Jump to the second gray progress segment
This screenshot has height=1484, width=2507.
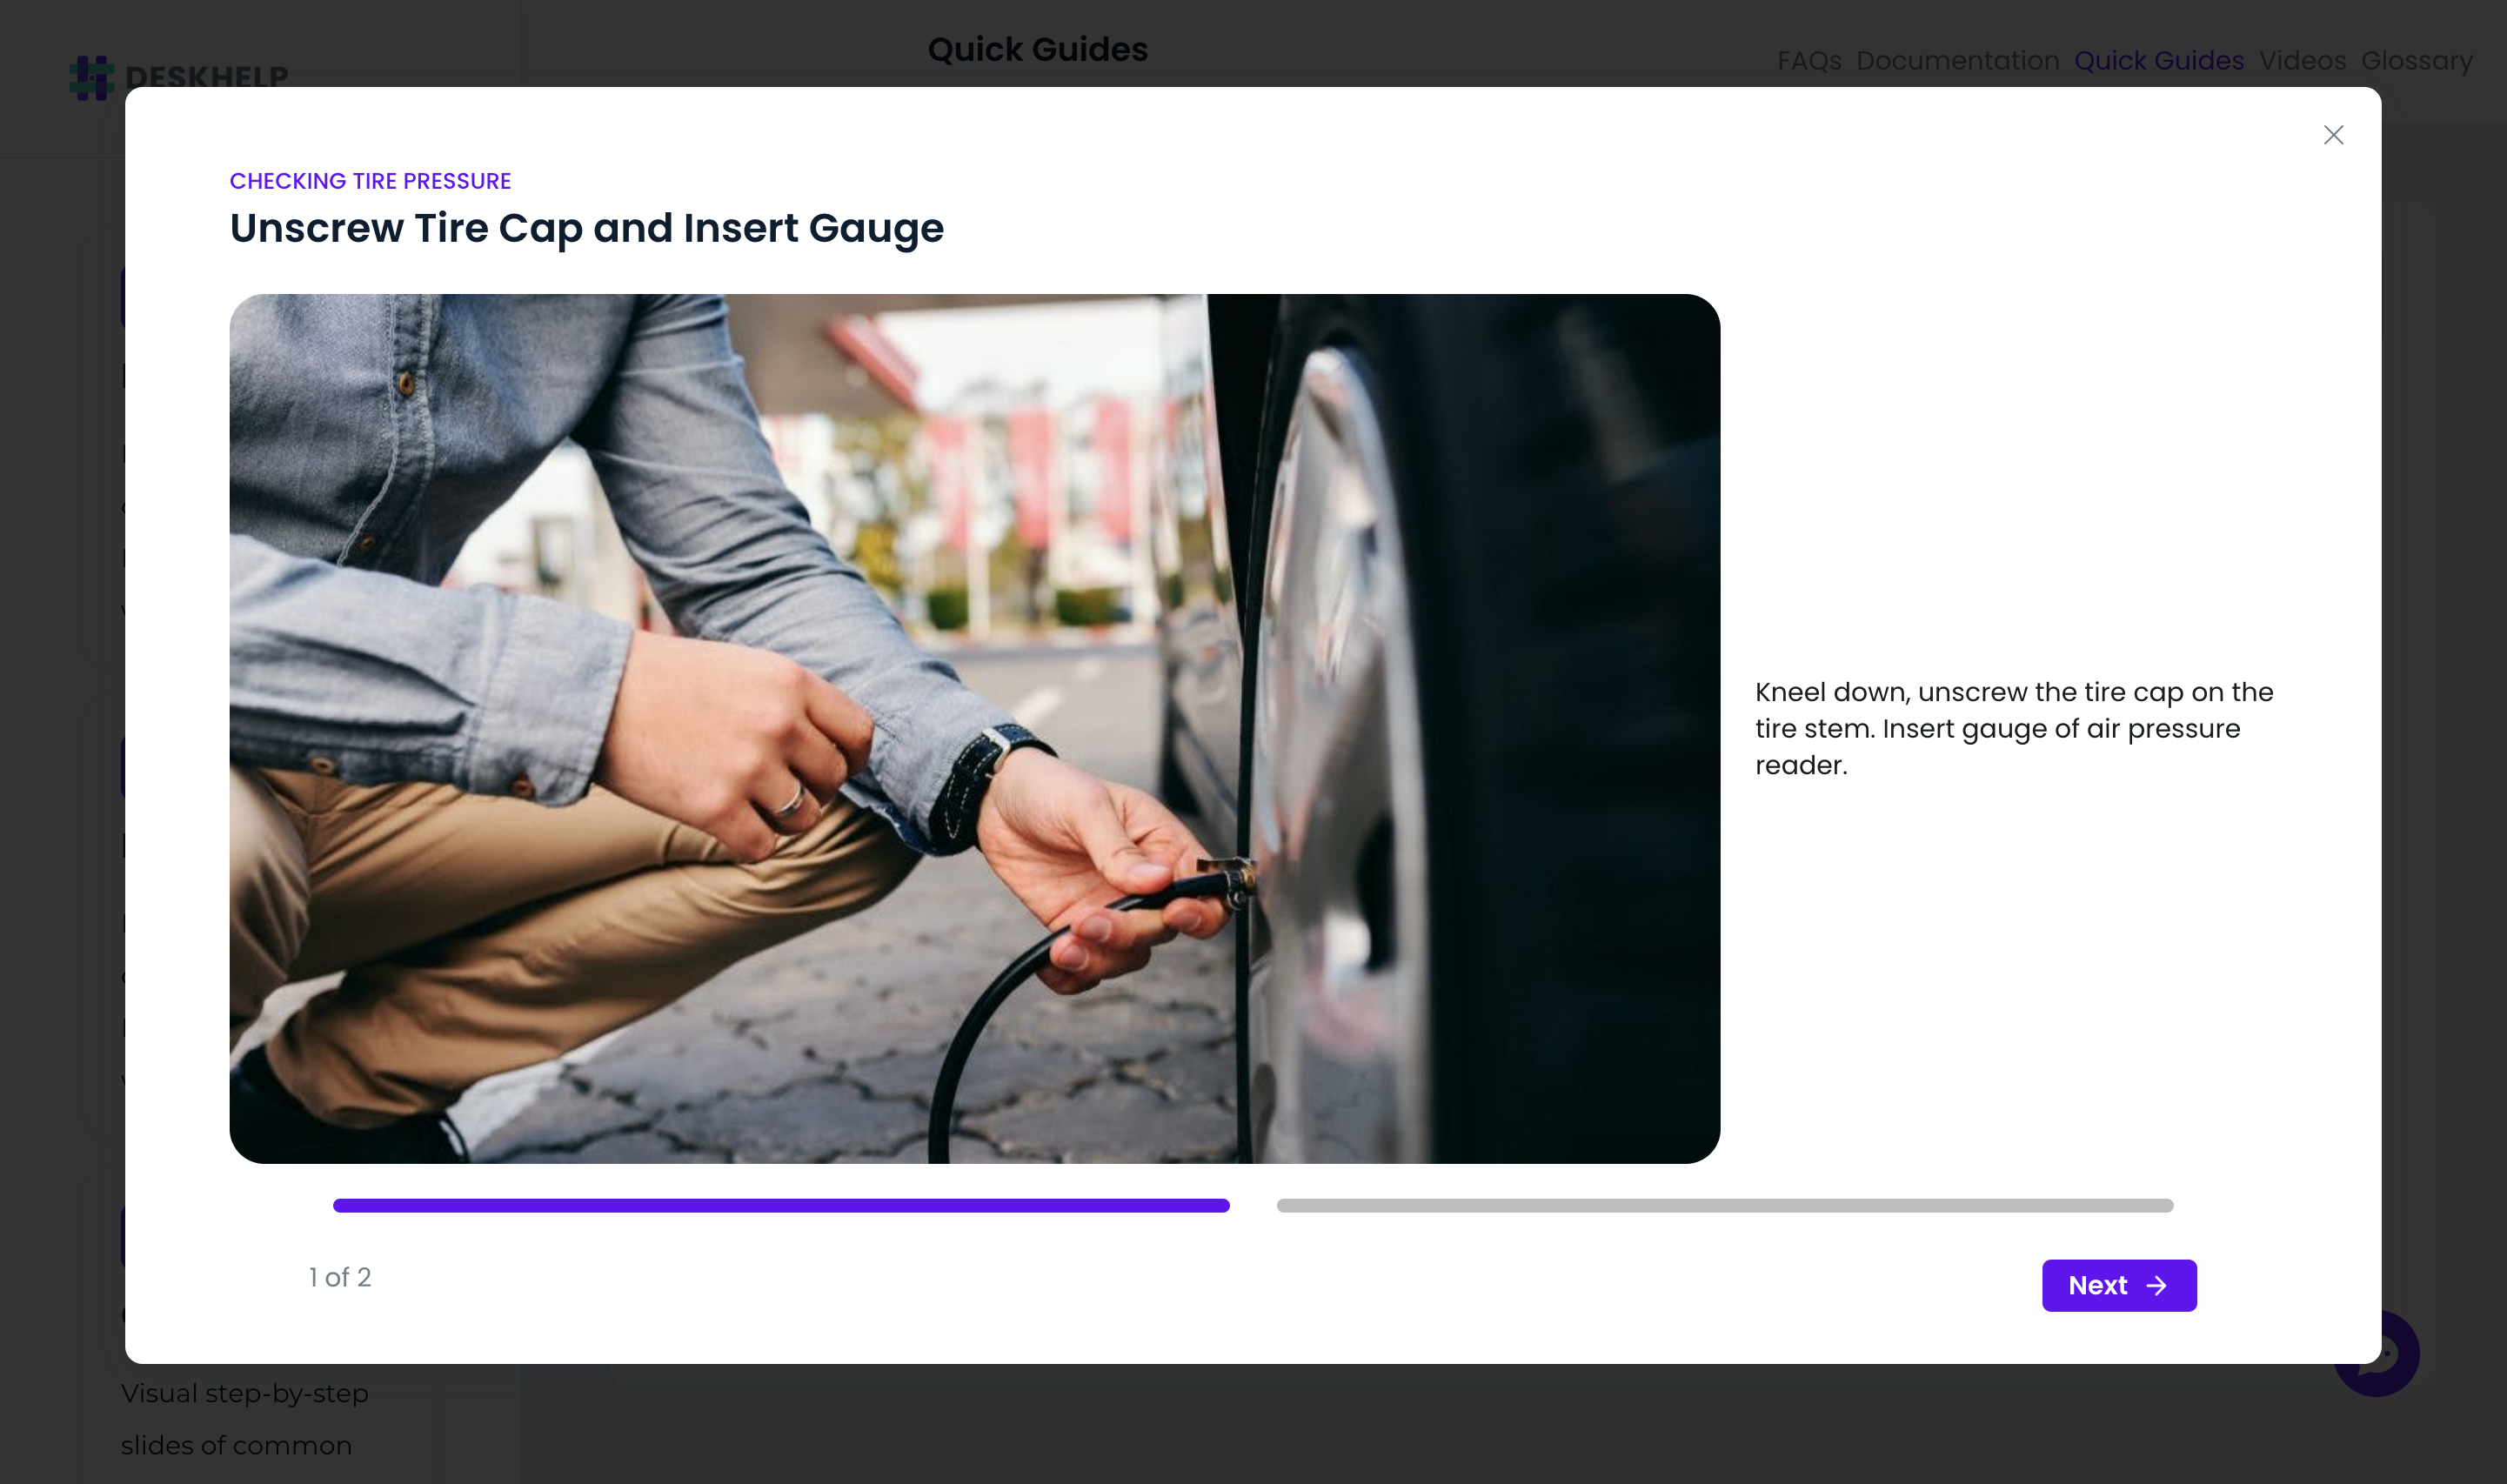click(x=1725, y=1205)
